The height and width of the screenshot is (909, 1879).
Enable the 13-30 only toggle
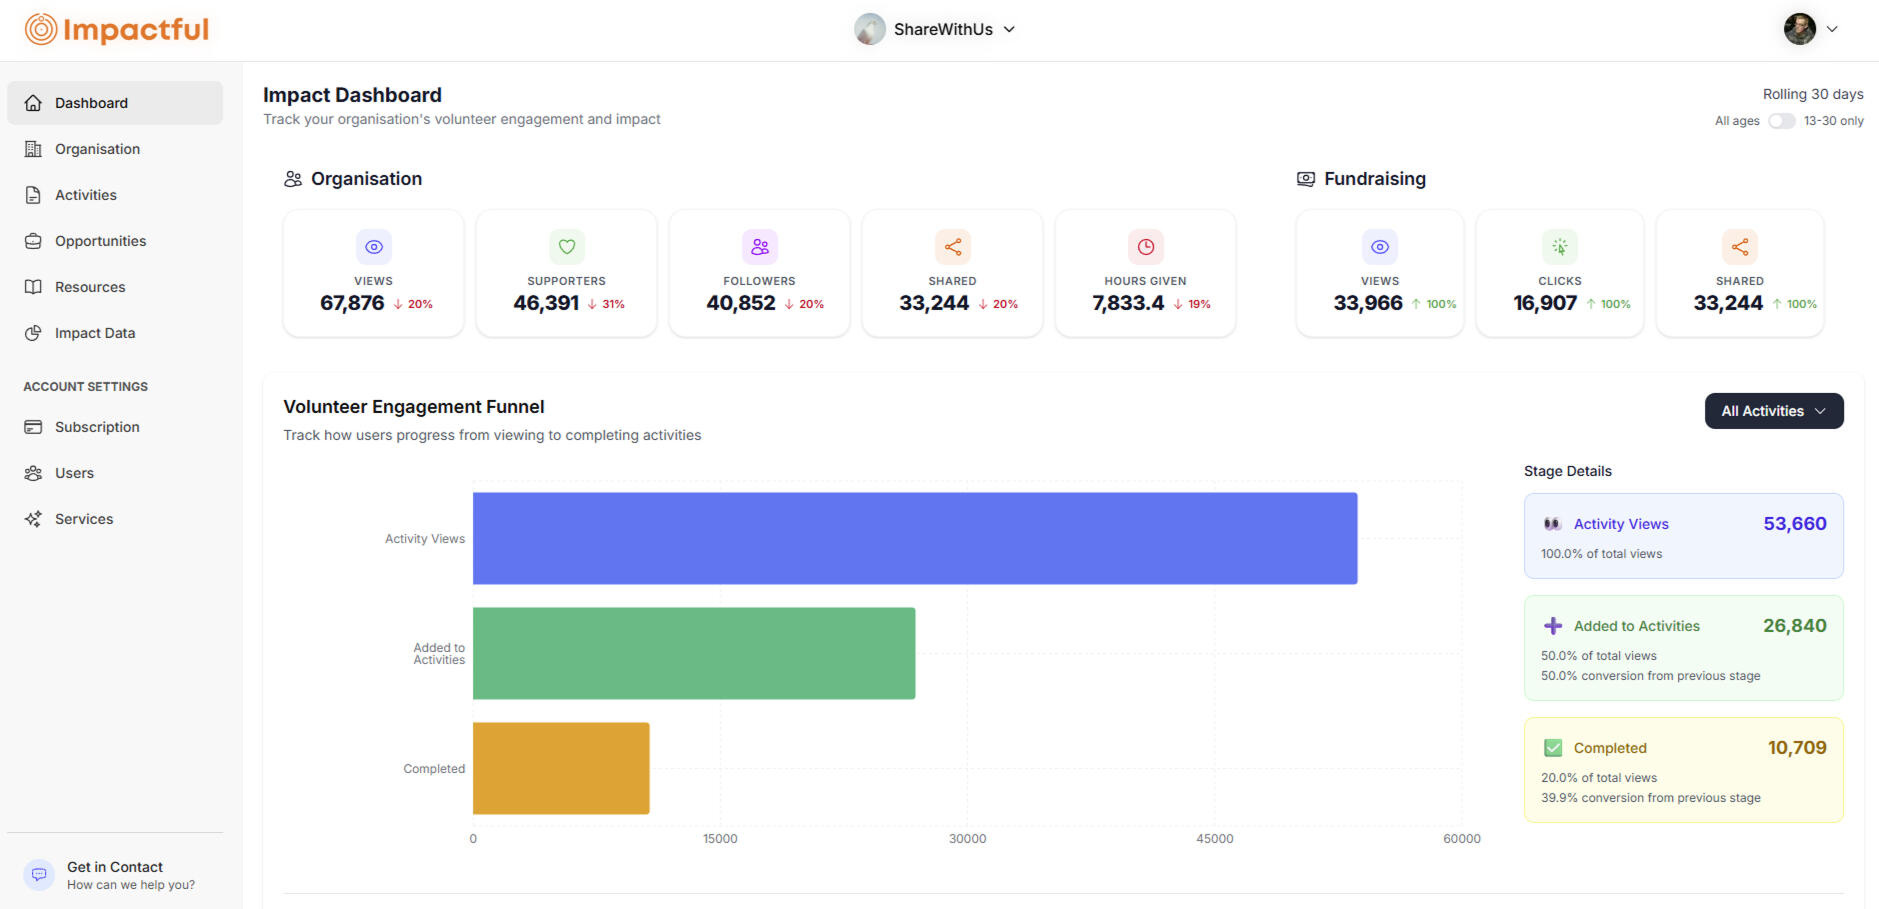coord(1782,120)
